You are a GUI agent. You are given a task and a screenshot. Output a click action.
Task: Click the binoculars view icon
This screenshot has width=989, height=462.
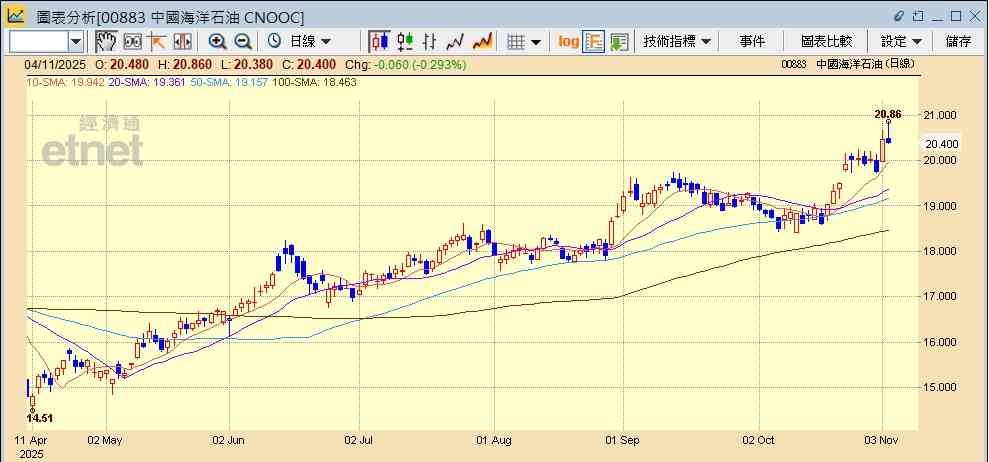coord(132,41)
